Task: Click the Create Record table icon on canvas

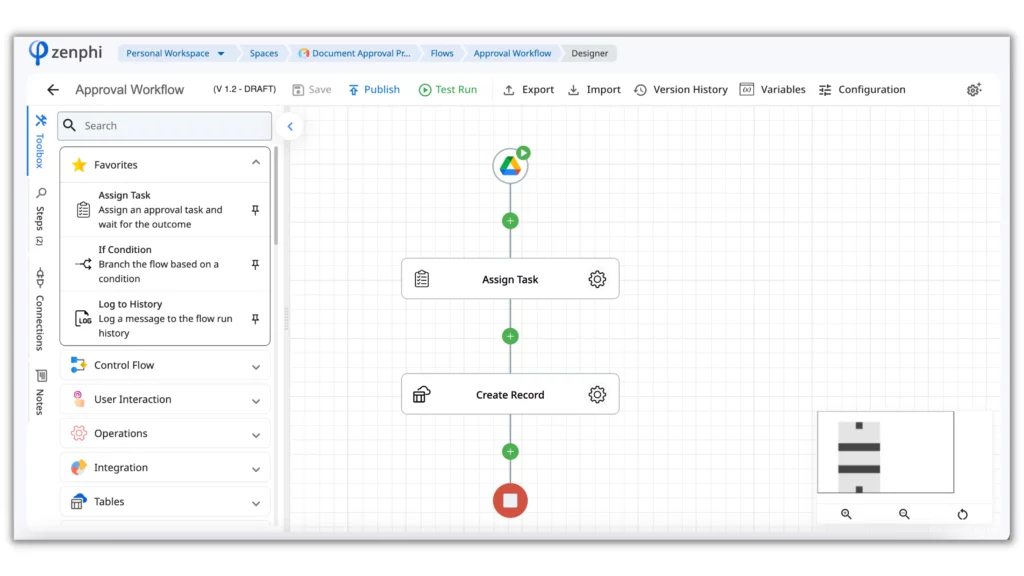Action: click(x=422, y=394)
